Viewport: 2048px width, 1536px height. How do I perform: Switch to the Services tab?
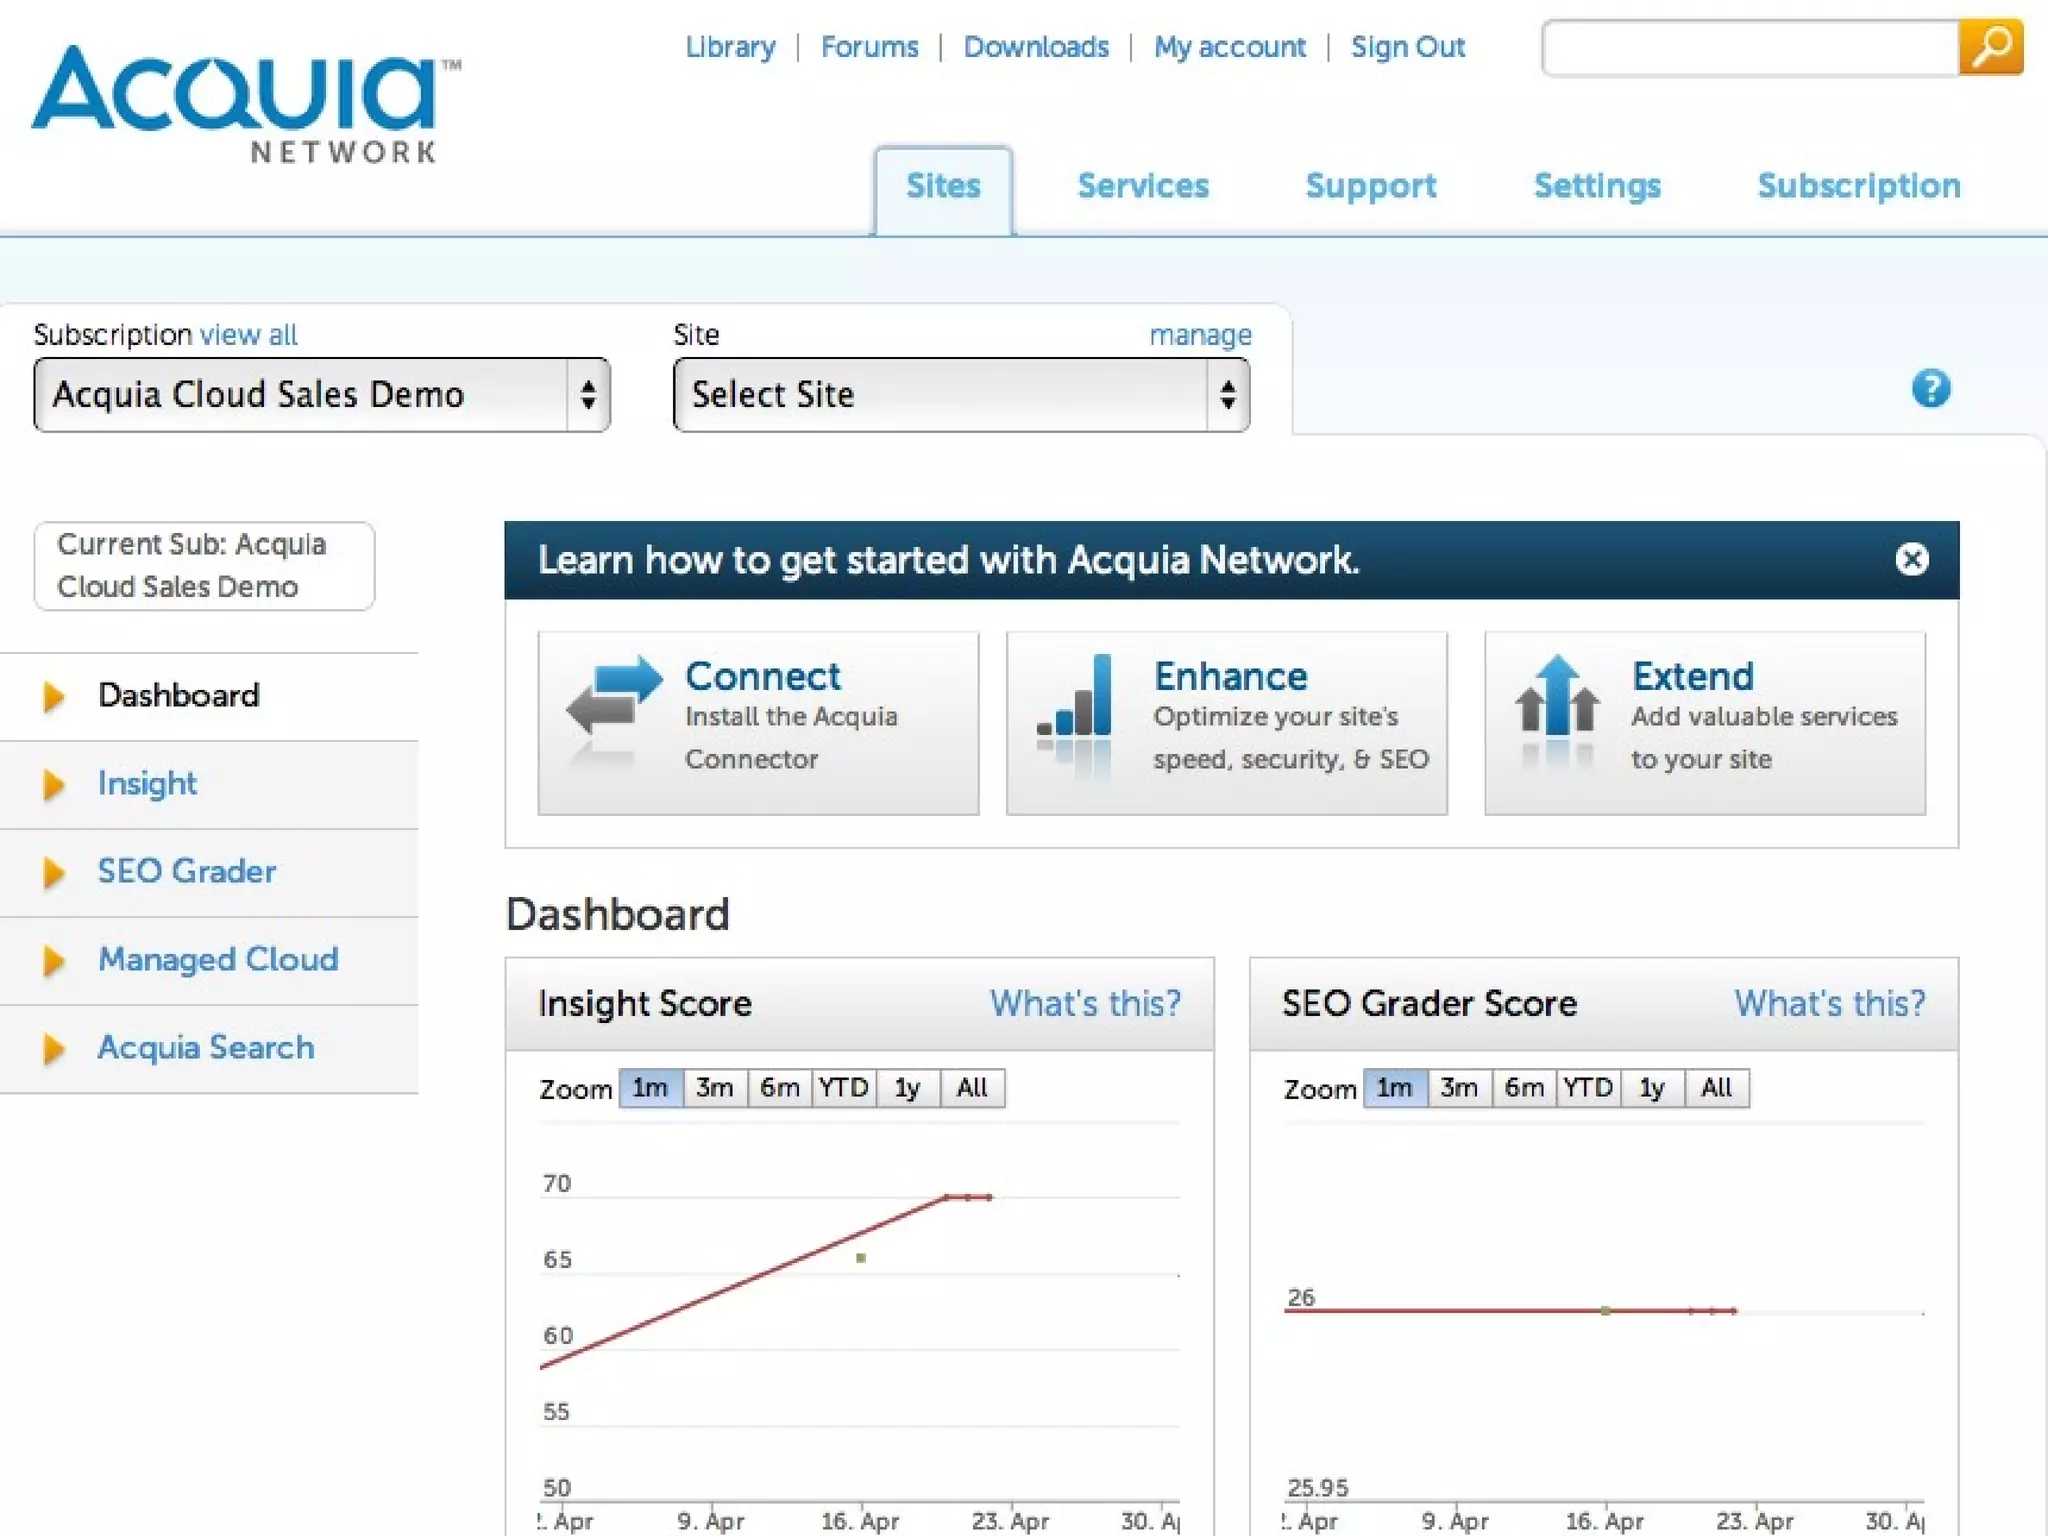[x=1142, y=186]
